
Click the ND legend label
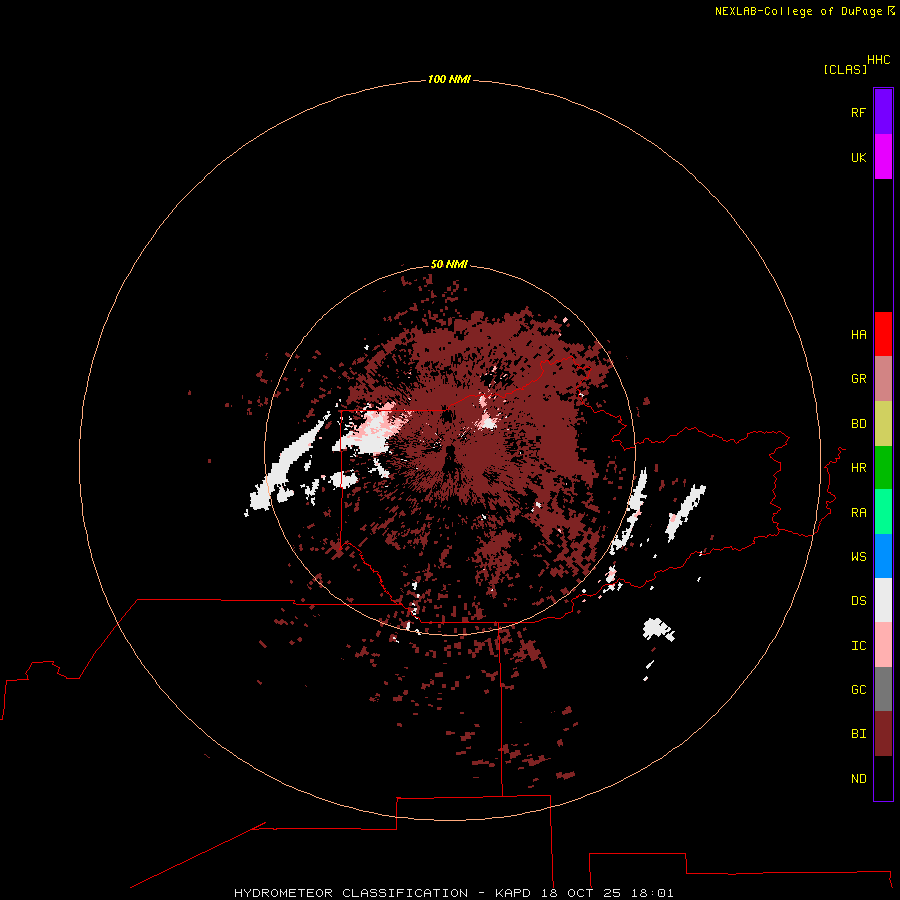[x=858, y=778]
